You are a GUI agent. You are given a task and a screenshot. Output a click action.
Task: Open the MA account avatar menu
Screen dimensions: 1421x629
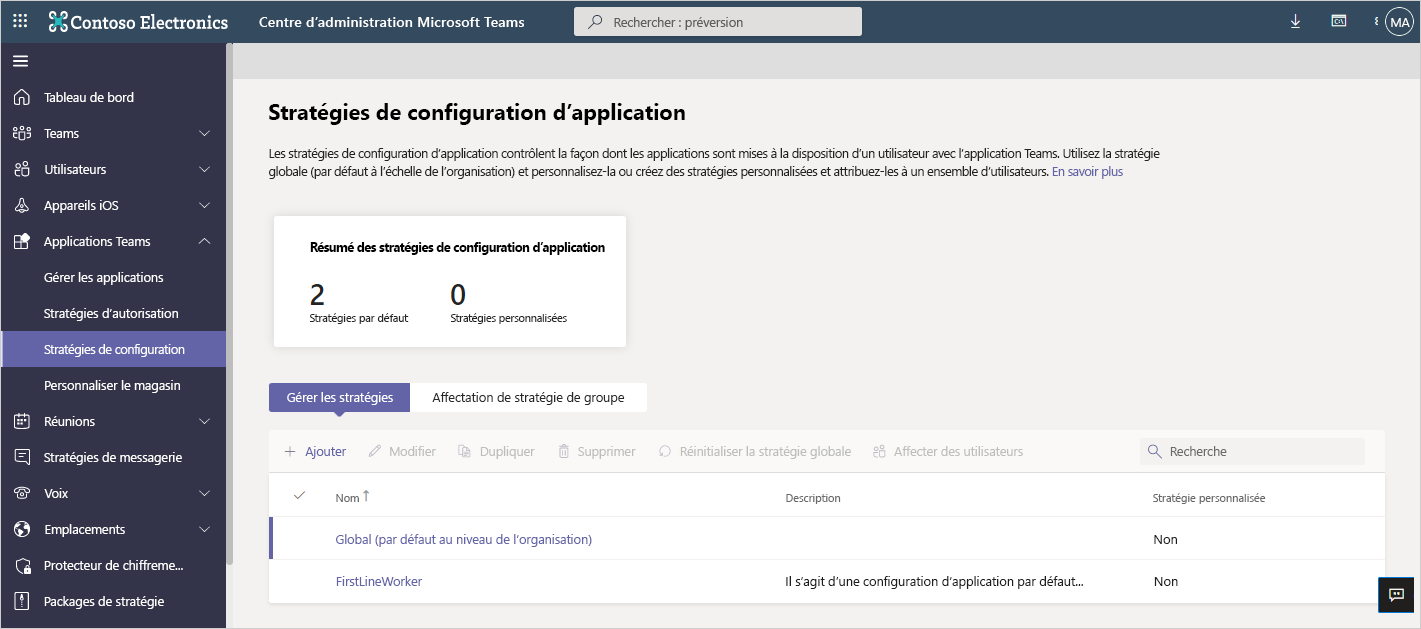pyautogui.click(x=1399, y=22)
